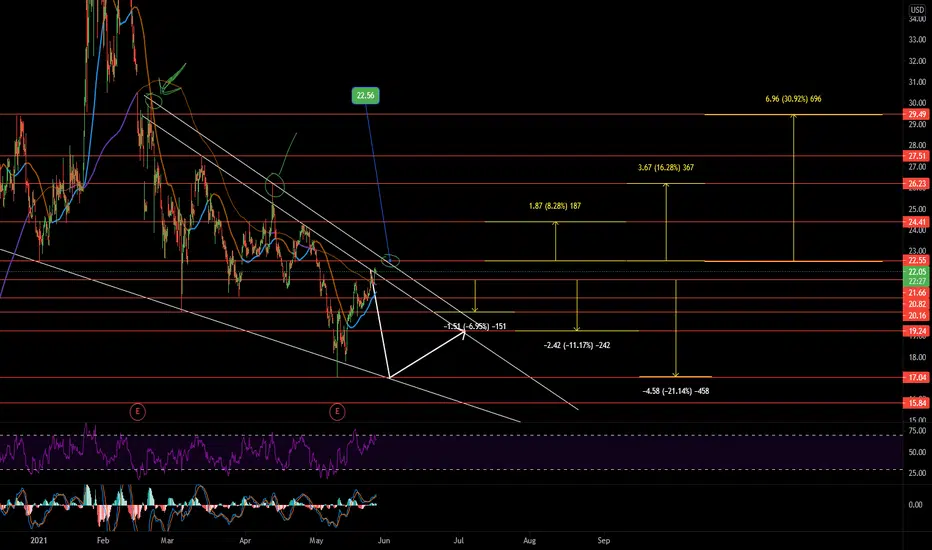932x550 pixels.
Task: Select the 26.23 price level label
Action: [x=916, y=184]
